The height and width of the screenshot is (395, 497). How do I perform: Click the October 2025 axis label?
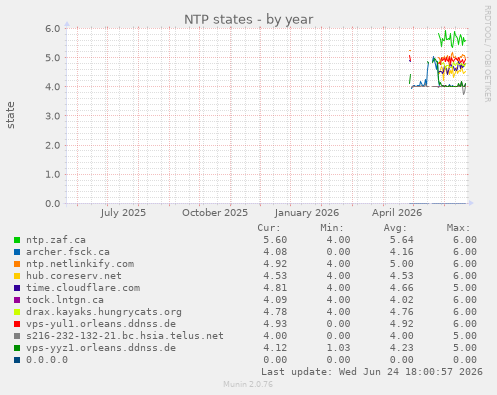[215, 213]
